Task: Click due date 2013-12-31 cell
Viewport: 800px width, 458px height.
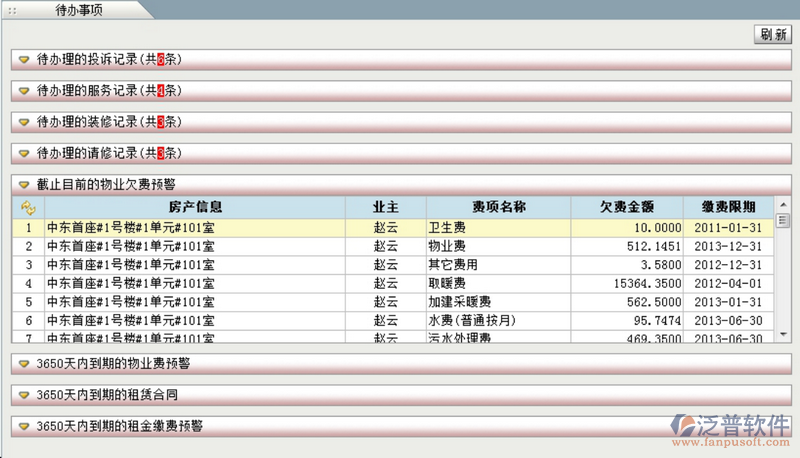Action: pos(729,247)
